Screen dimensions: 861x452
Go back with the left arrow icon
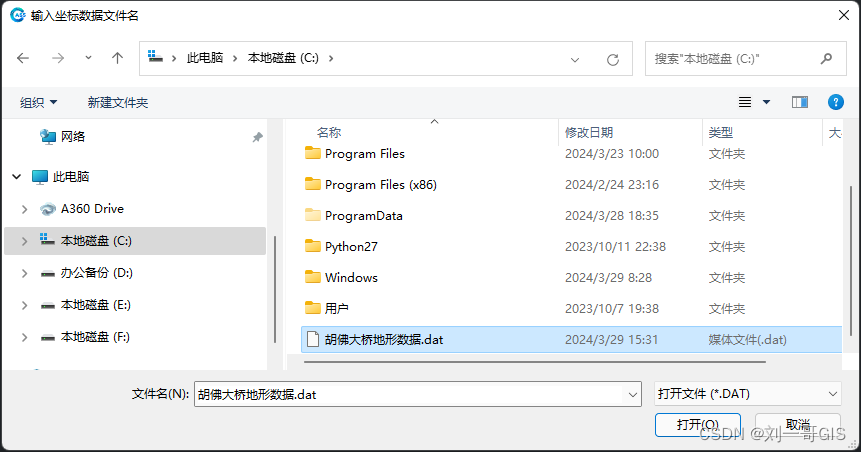pos(23,58)
